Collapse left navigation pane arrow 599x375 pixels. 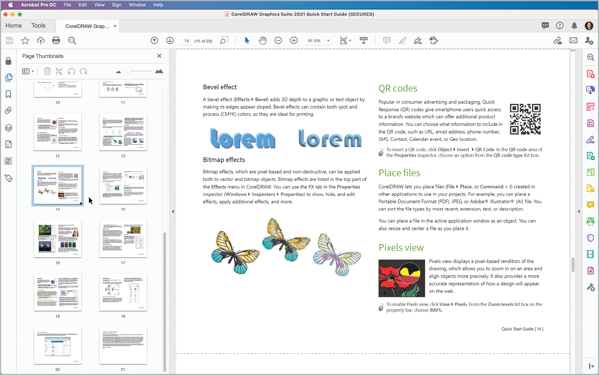coord(173,211)
